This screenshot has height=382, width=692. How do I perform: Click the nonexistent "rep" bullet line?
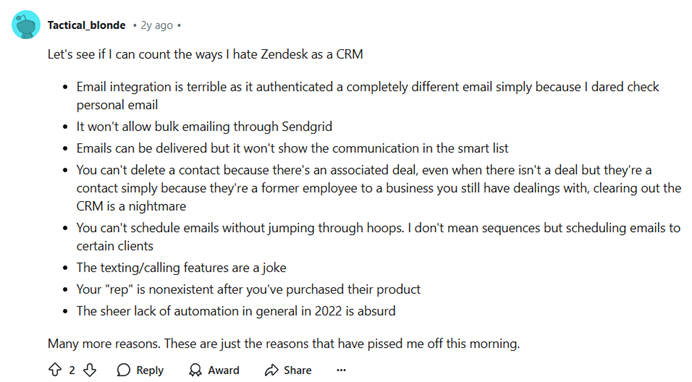click(x=248, y=289)
